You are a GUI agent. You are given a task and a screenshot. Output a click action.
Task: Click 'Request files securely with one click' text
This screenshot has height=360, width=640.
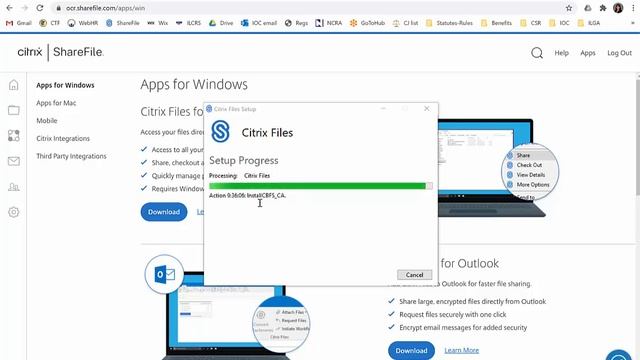point(453,314)
